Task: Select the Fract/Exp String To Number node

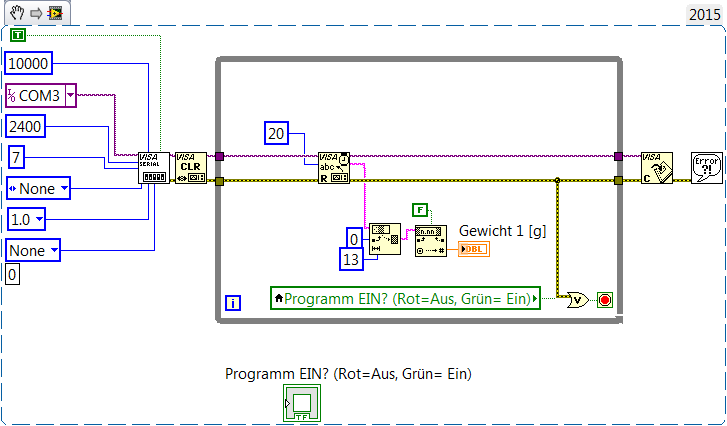Action: (x=431, y=241)
